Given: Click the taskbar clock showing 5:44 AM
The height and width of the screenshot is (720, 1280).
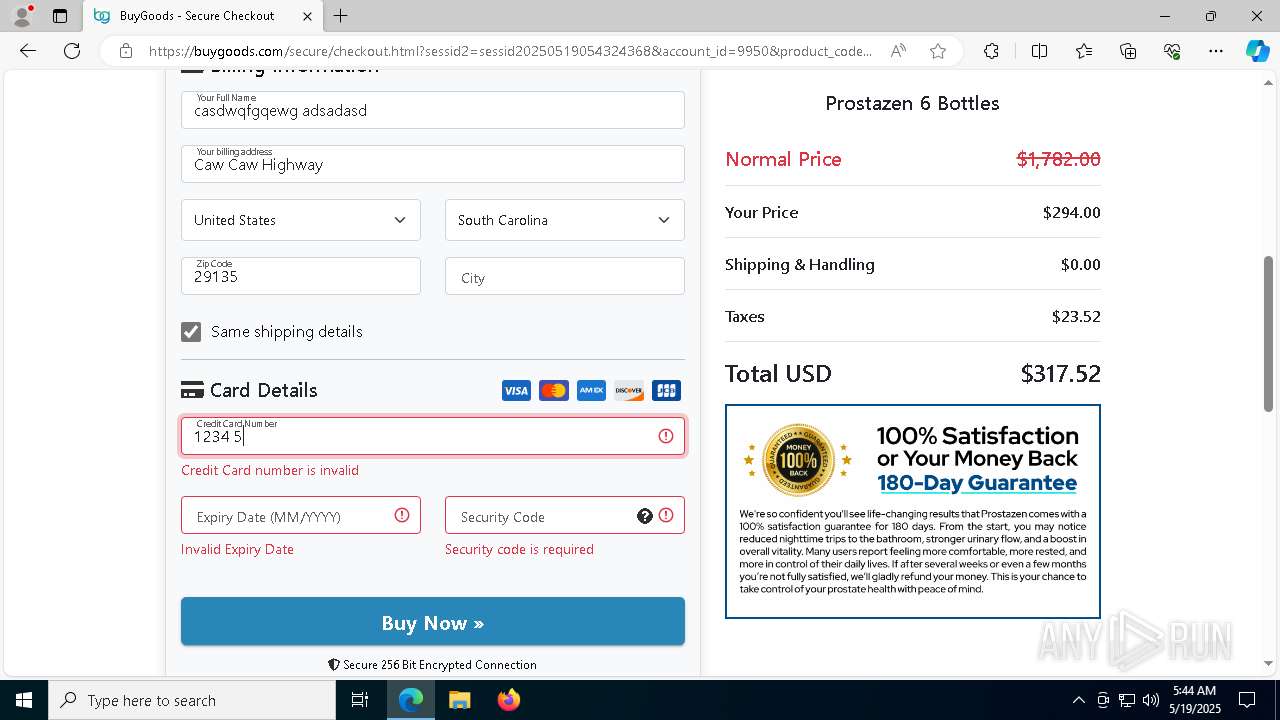Looking at the screenshot, I should click(x=1195, y=700).
